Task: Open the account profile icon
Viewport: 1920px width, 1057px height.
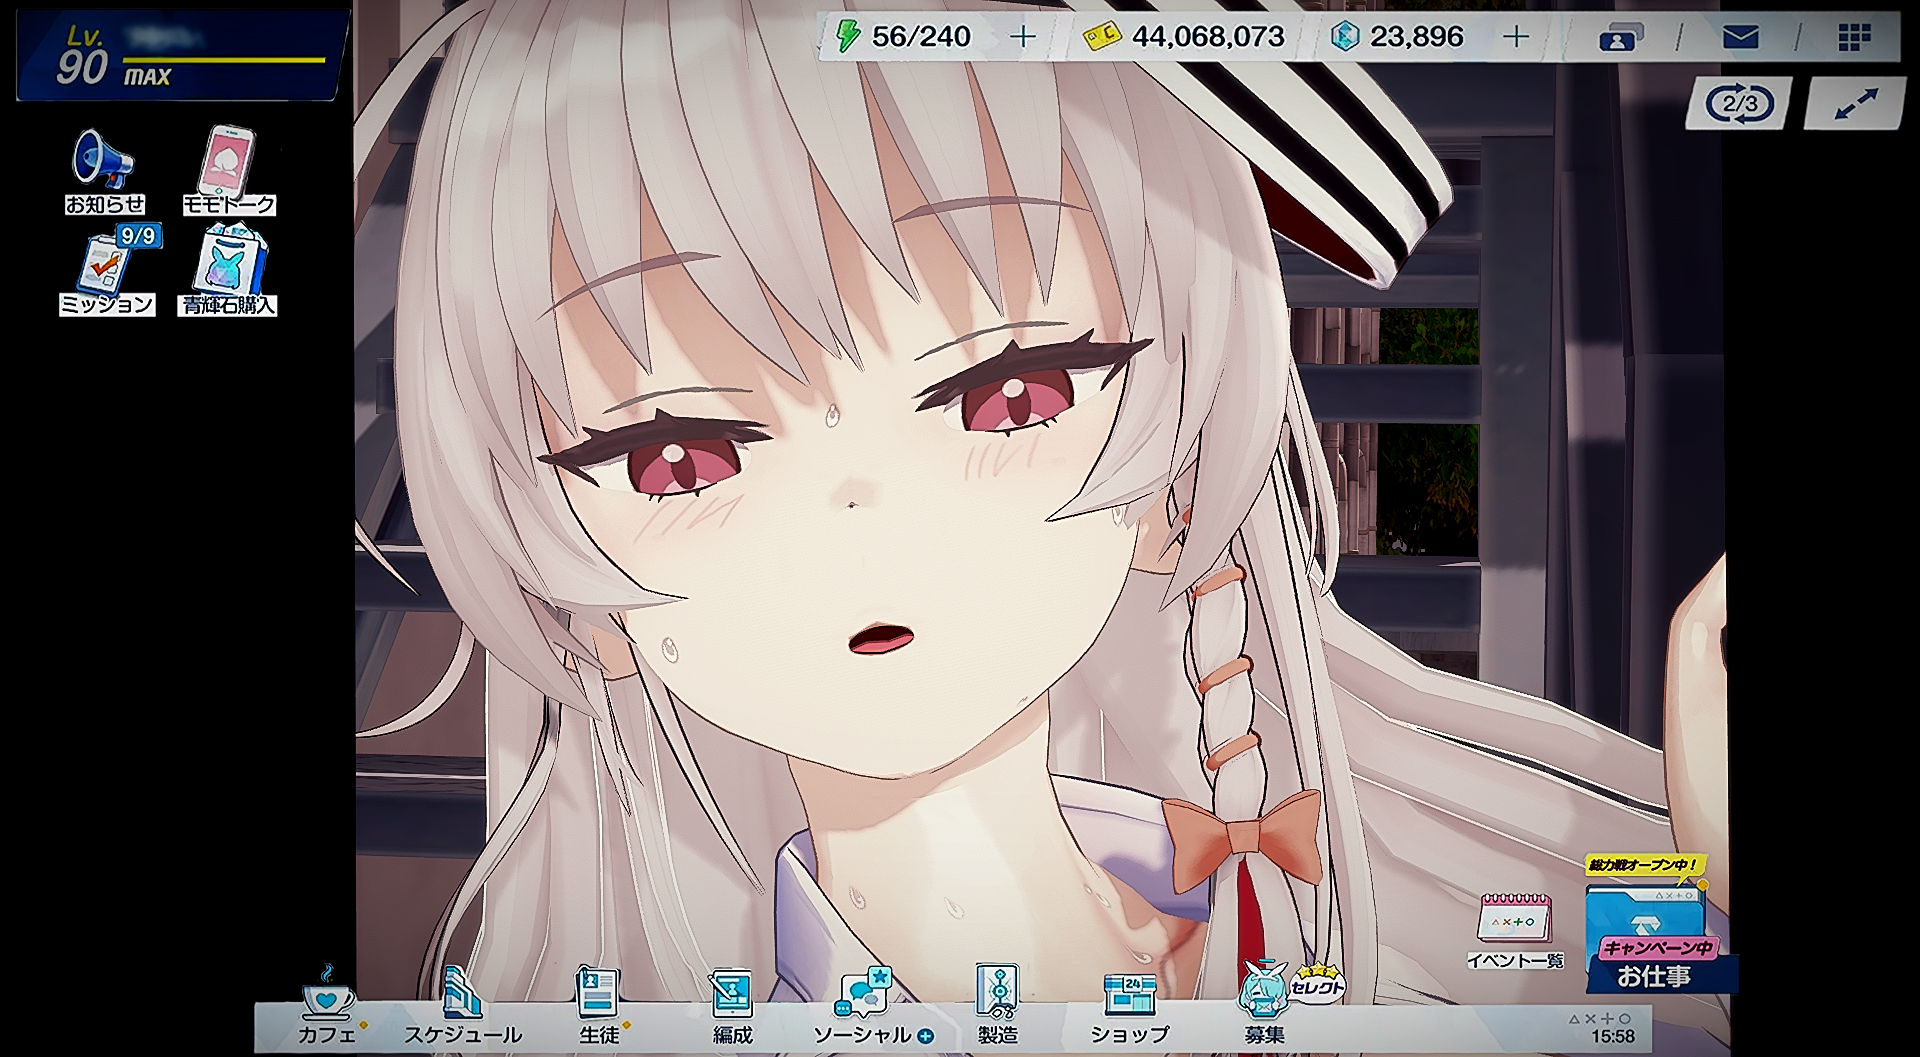Action: tap(1620, 38)
